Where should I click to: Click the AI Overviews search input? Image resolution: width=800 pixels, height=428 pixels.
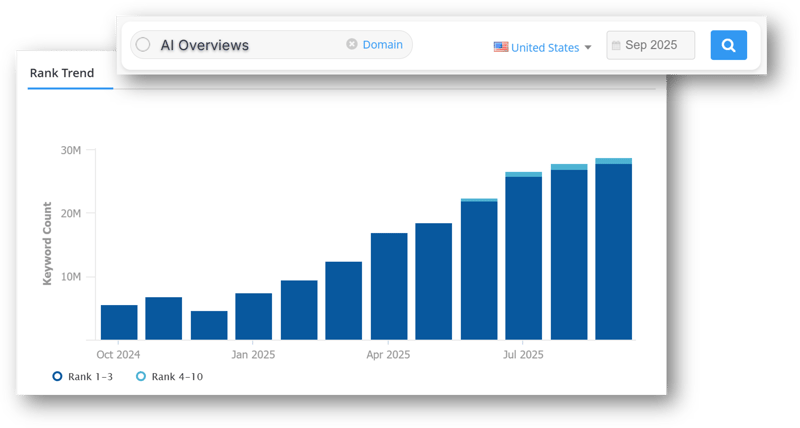coord(250,45)
